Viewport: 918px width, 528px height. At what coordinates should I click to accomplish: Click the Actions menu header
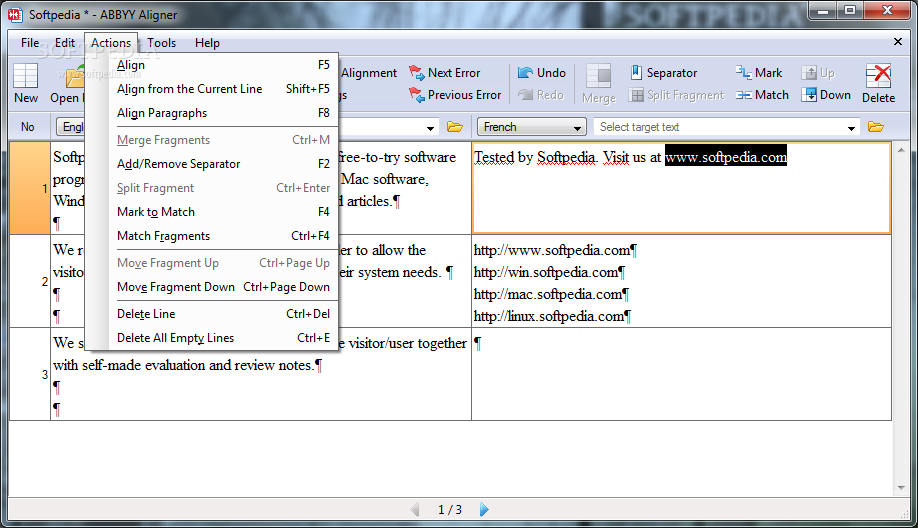click(111, 43)
